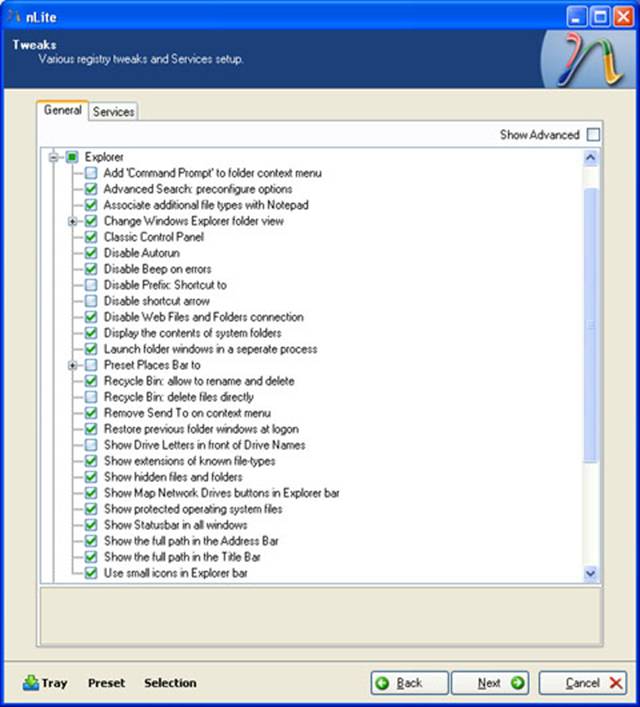Click green arrow icon on Next button
The image size is (640, 707).
517,683
